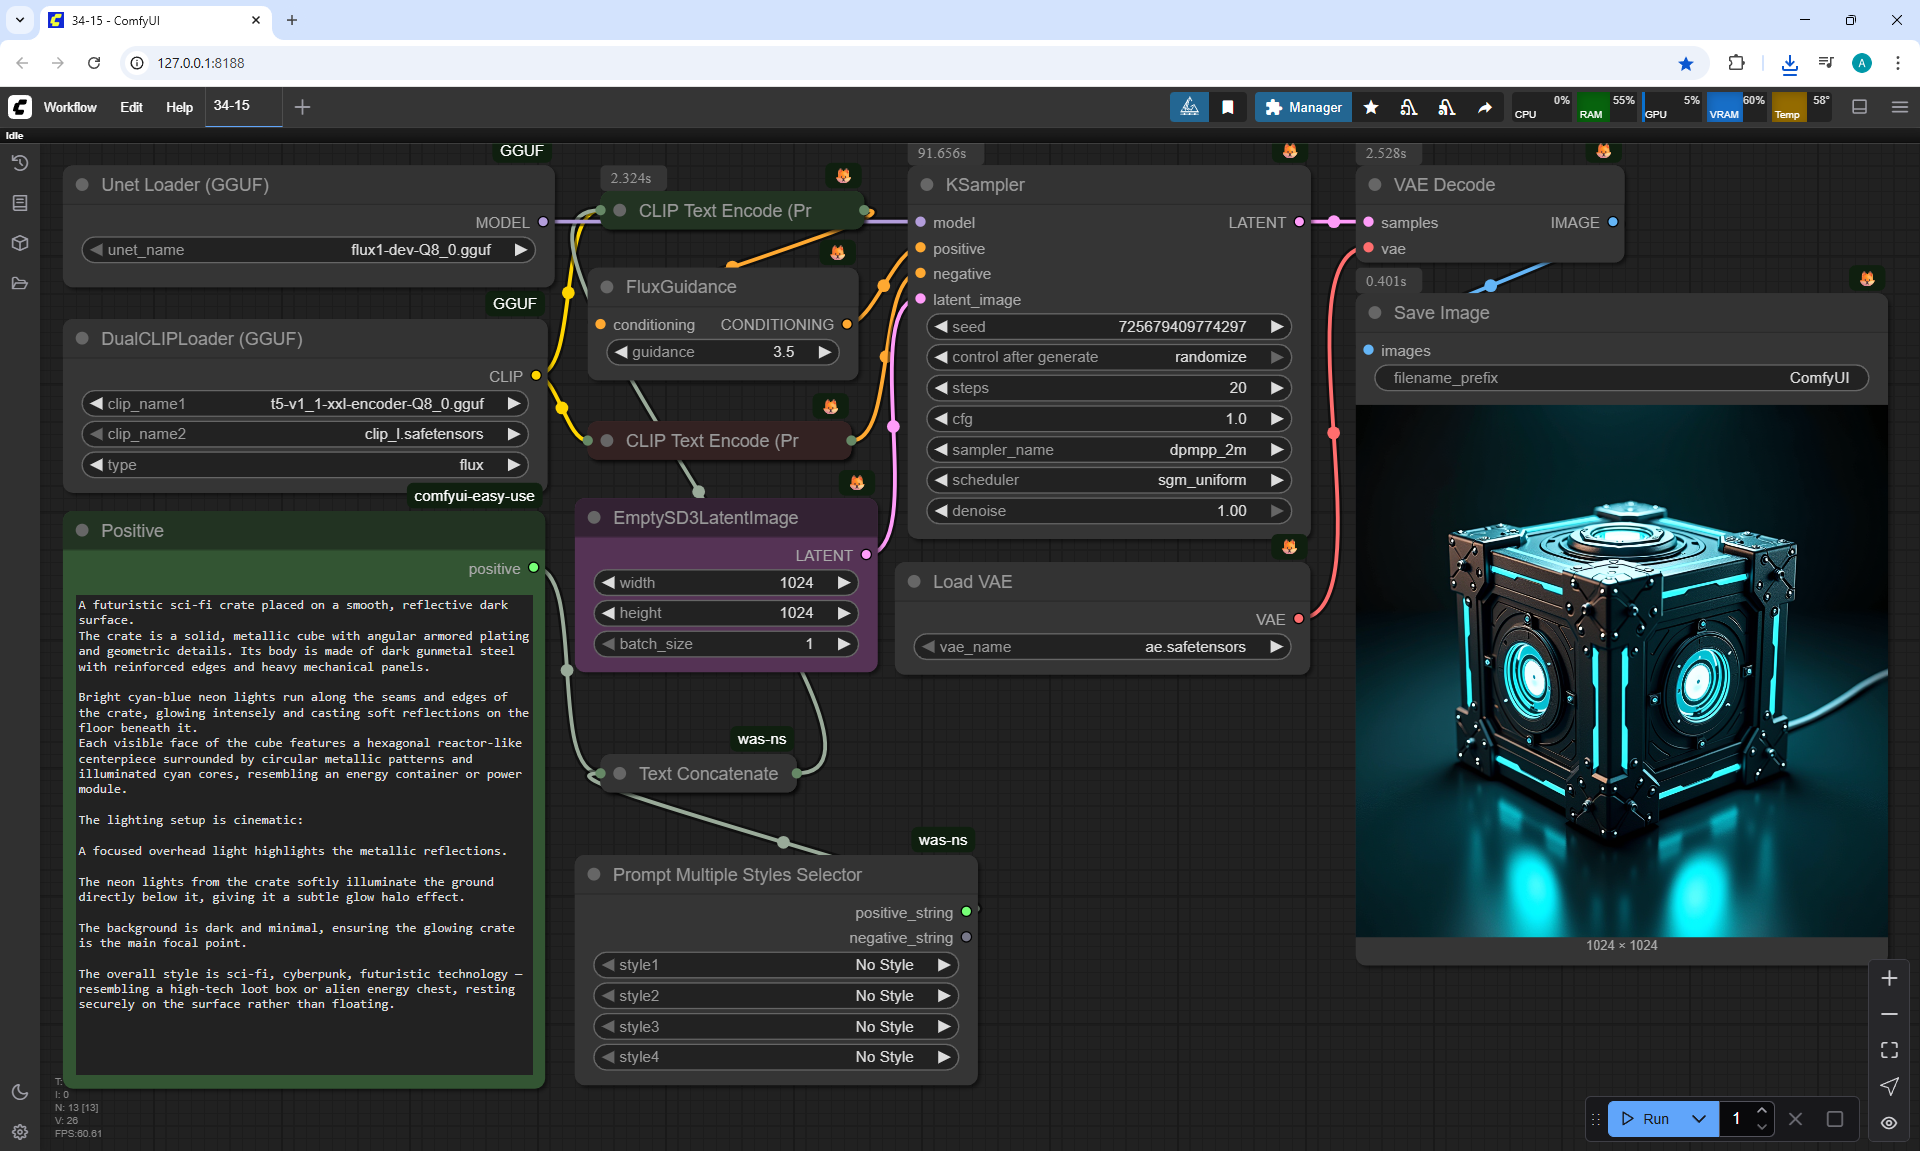
Task: Zoom in with the canvas plus icon
Action: coord(1889,978)
